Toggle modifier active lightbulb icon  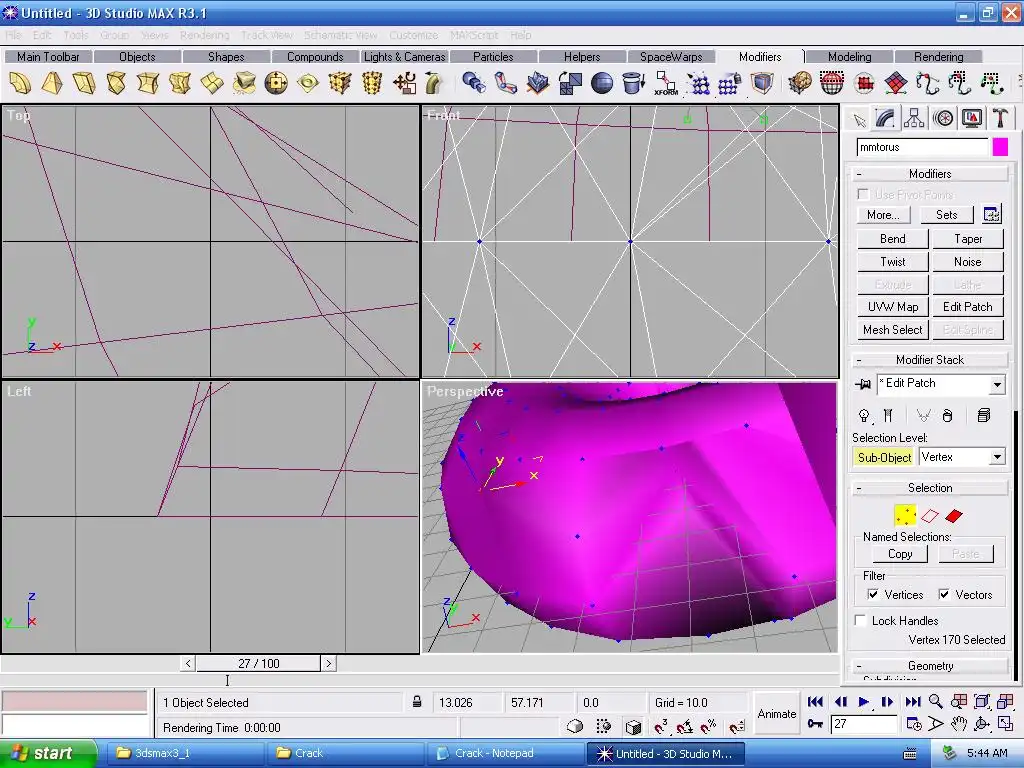pyautogui.click(x=864, y=415)
